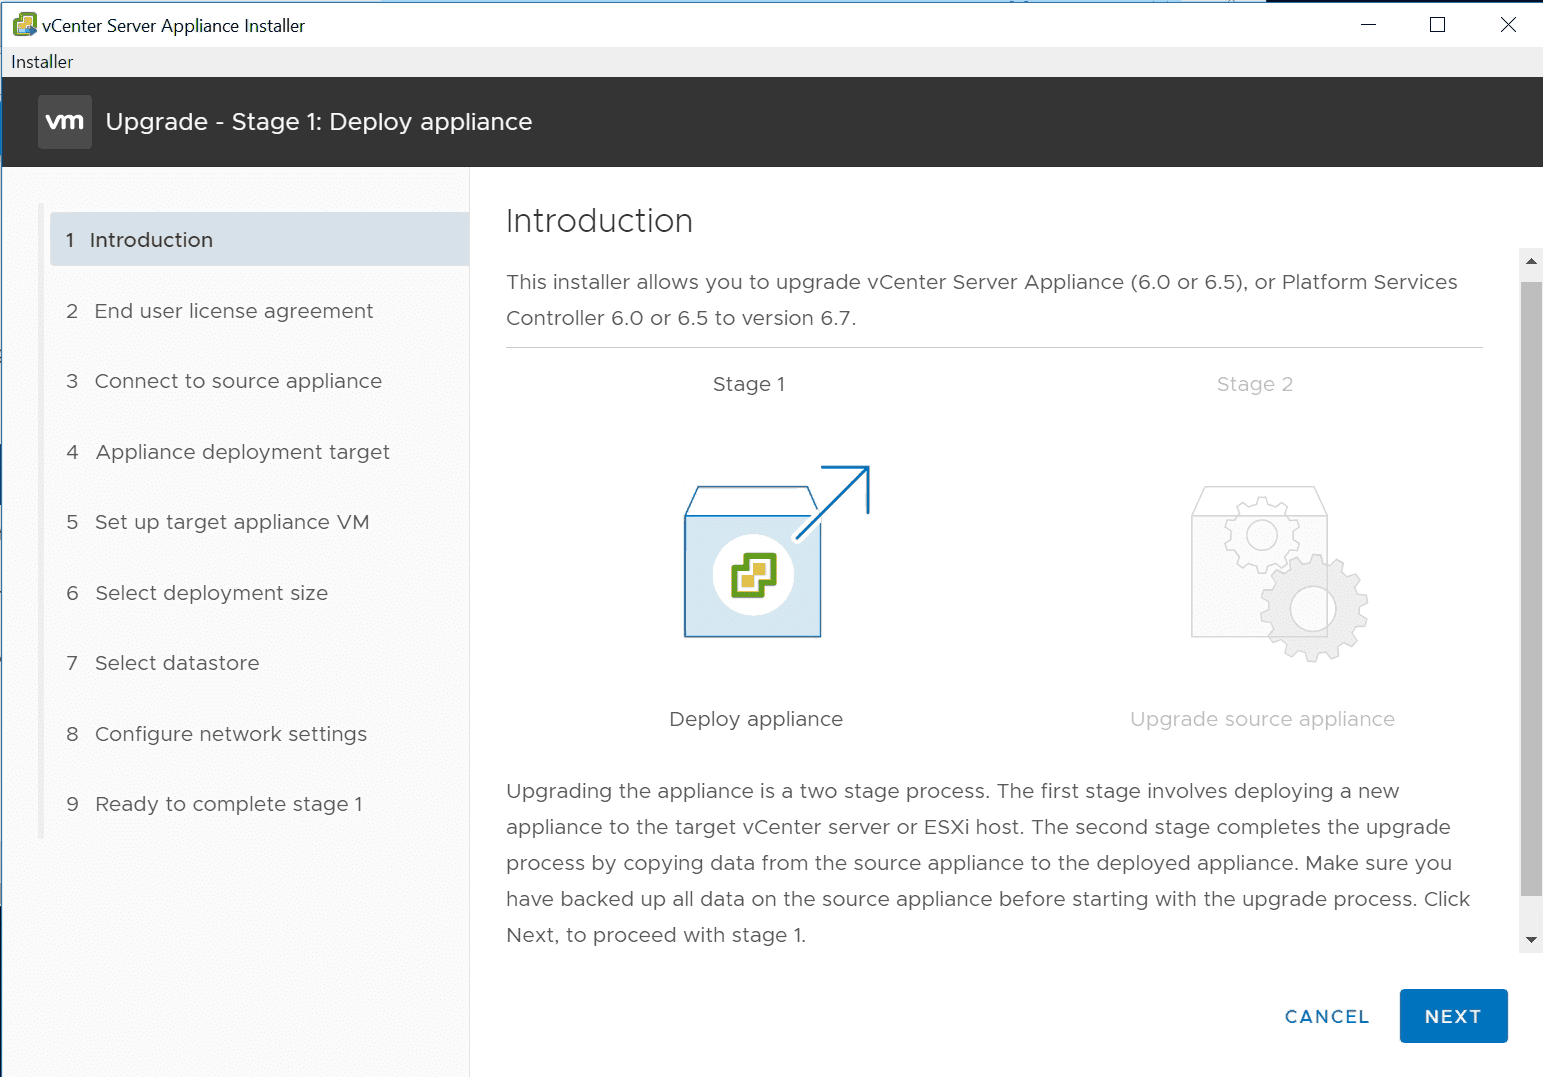Click the NEXT button

coord(1453,1016)
